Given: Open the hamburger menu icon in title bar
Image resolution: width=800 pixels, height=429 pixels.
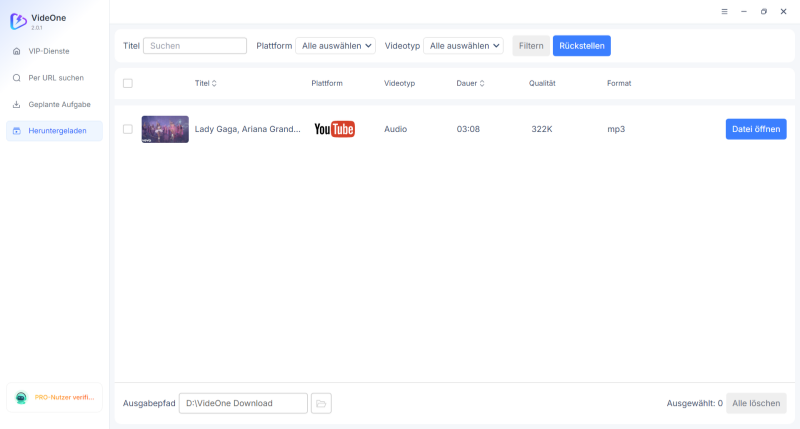Looking at the screenshot, I should [x=724, y=11].
